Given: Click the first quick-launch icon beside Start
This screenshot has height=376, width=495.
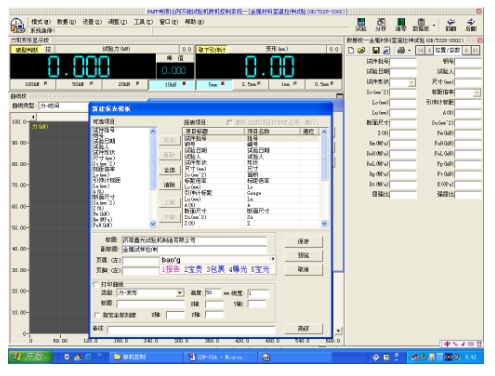Looking at the screenshot, I should [67, 357].
